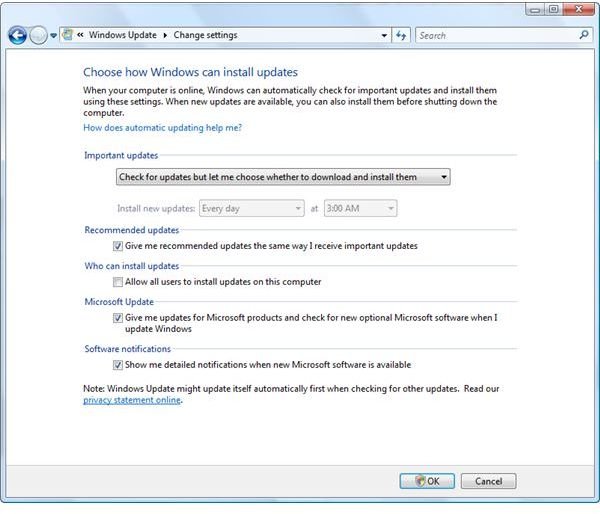
Task: Click the double chevron before Windows Update
Action: click(80, 35)
